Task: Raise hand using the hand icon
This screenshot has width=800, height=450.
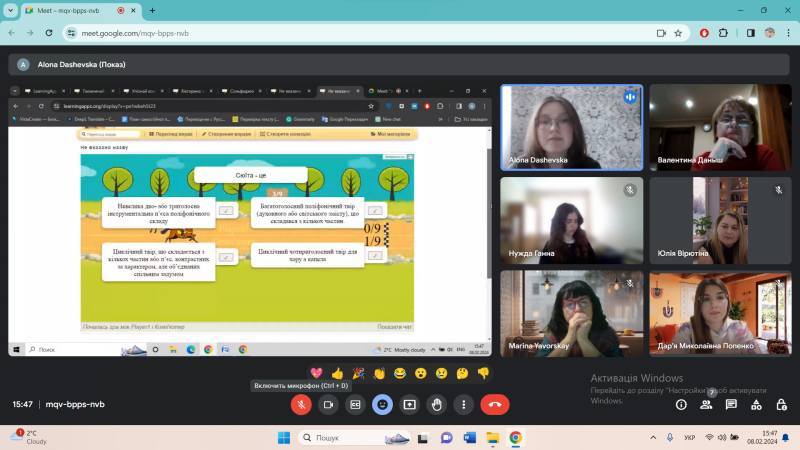Action: coord(436,405)
